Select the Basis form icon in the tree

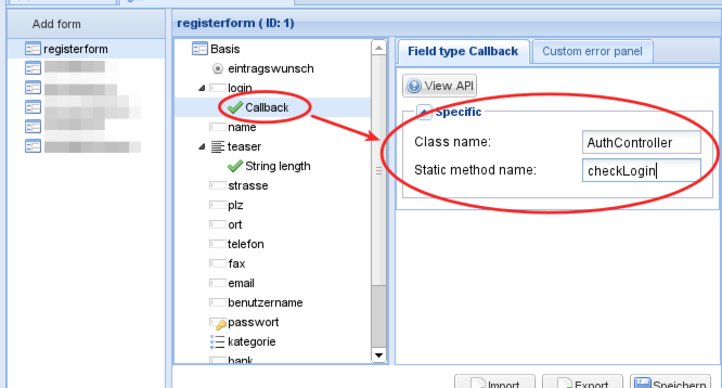[x=200, y=49]
